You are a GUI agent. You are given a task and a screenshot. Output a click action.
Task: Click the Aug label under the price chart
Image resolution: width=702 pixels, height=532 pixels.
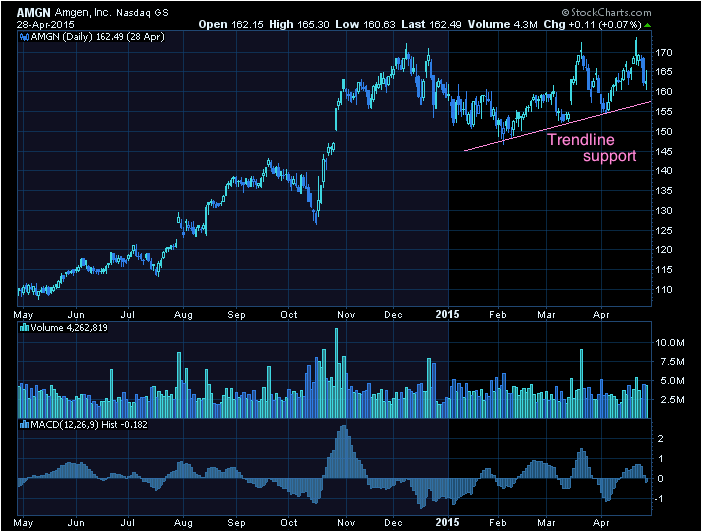pyautogui.click(x=183, y=315)
